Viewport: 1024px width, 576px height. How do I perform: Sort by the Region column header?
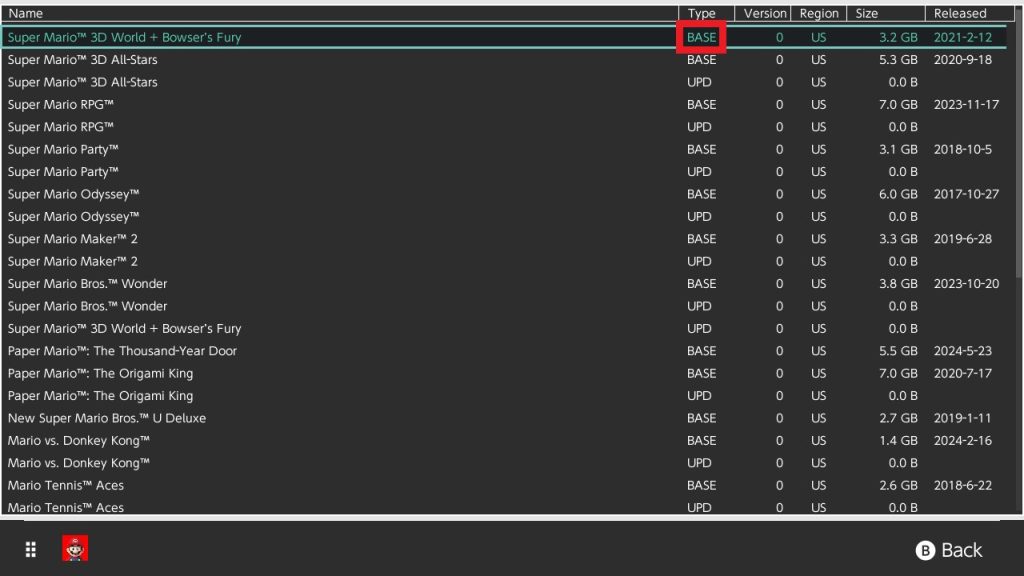819,13
